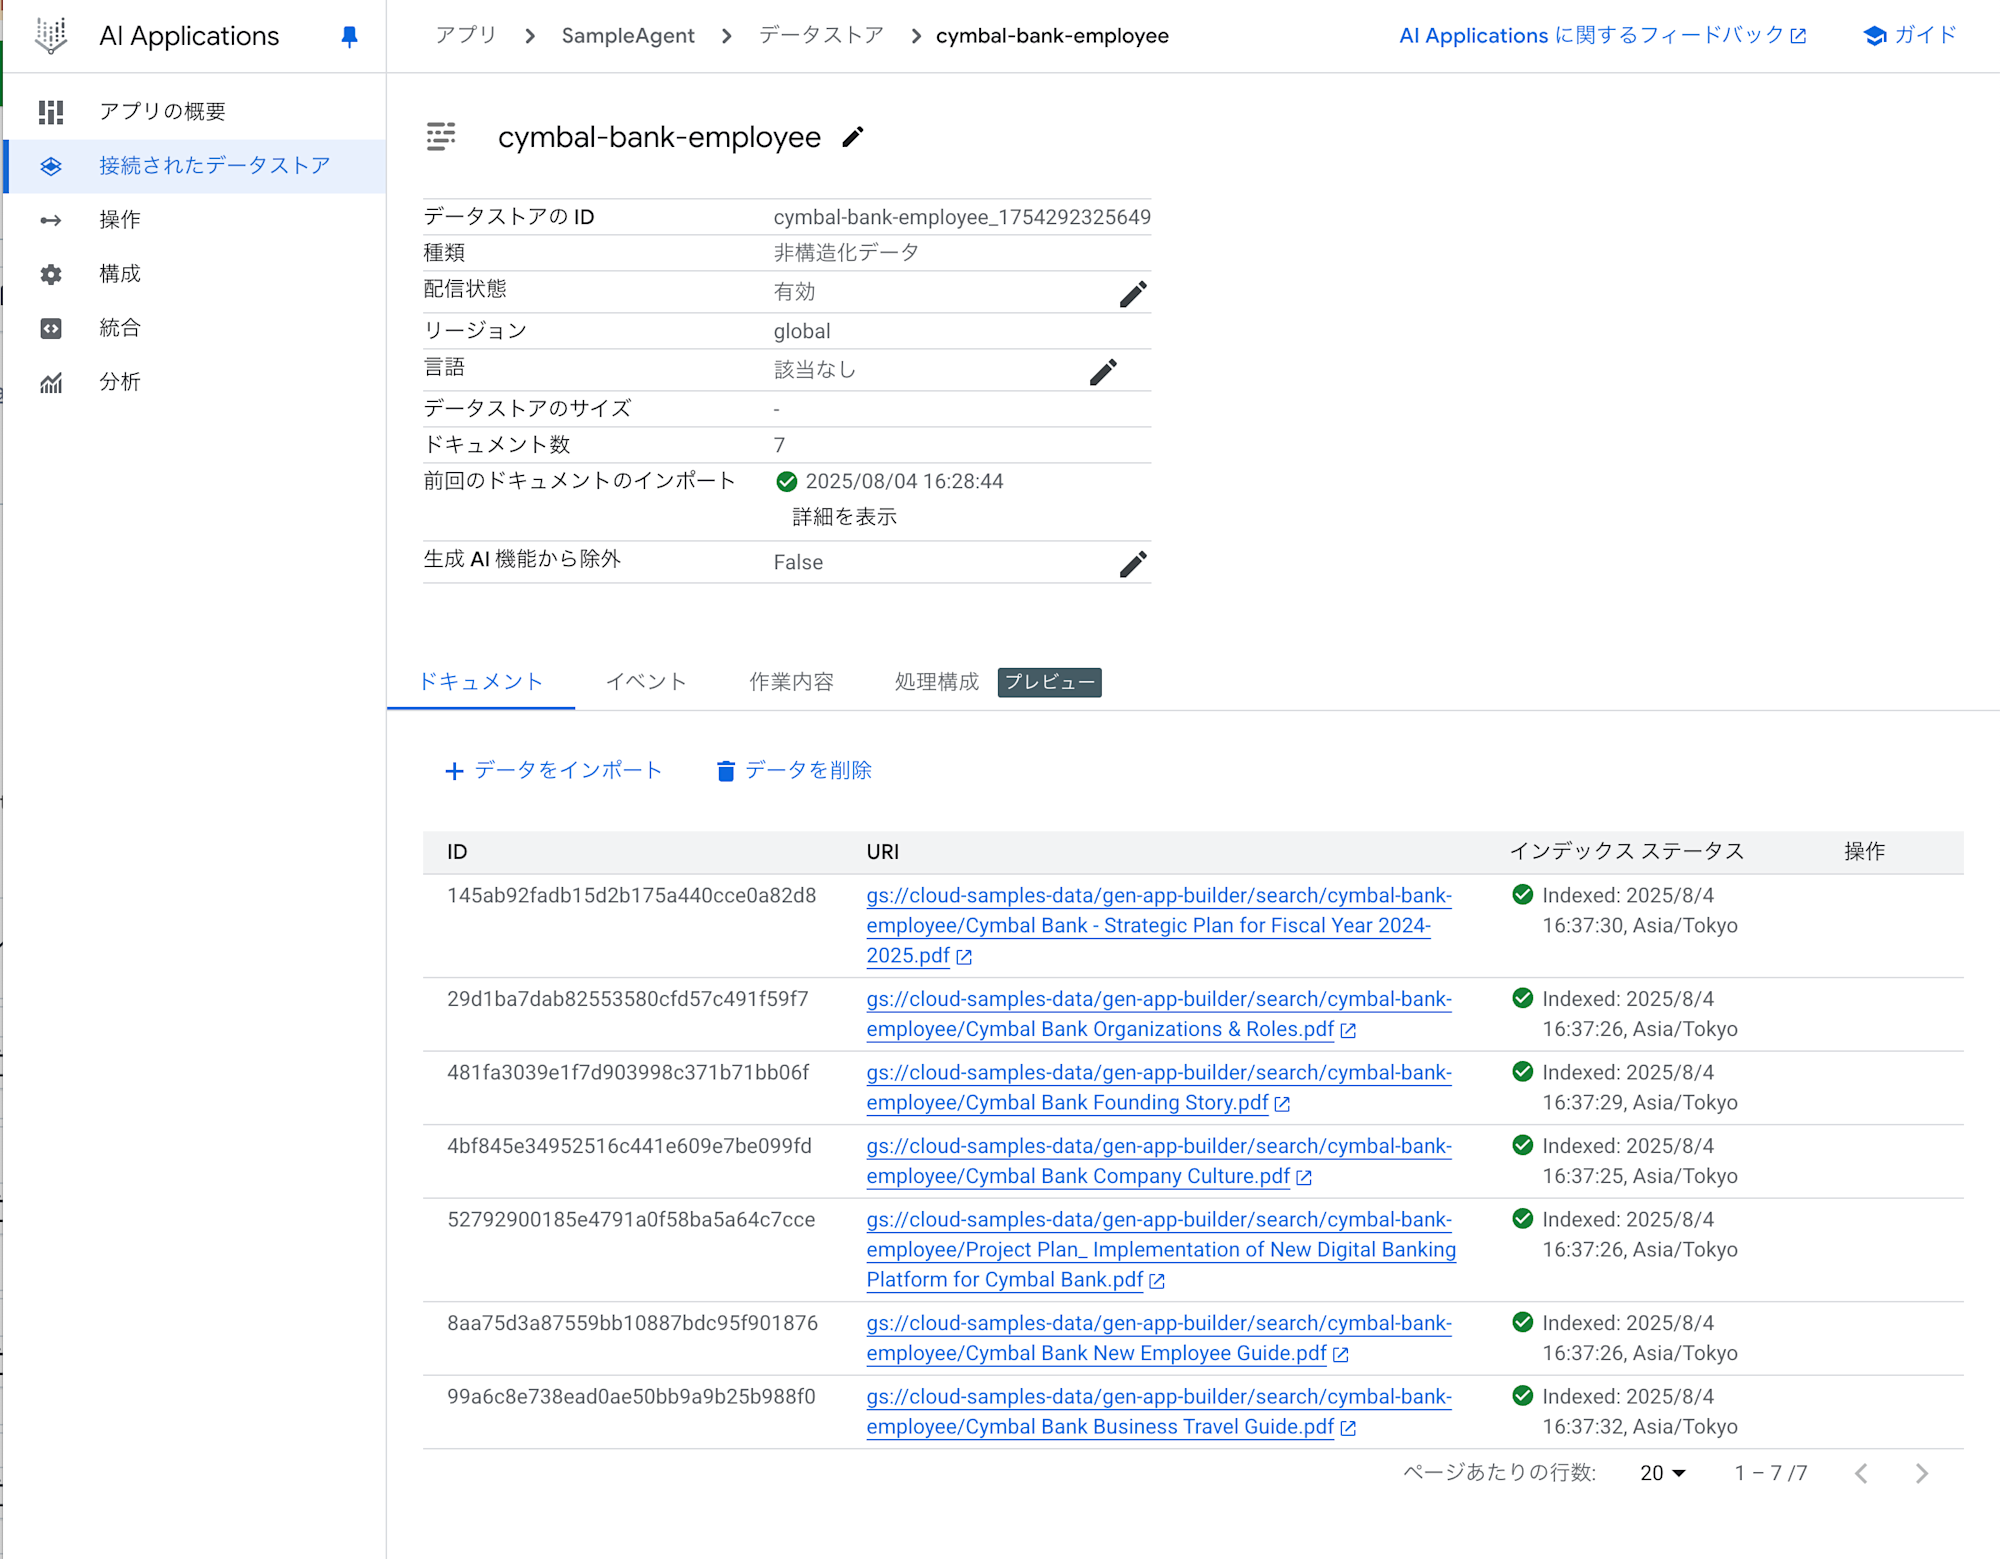
Task: Edit 言語 with pencil icon
Action: pos(1103,372)
